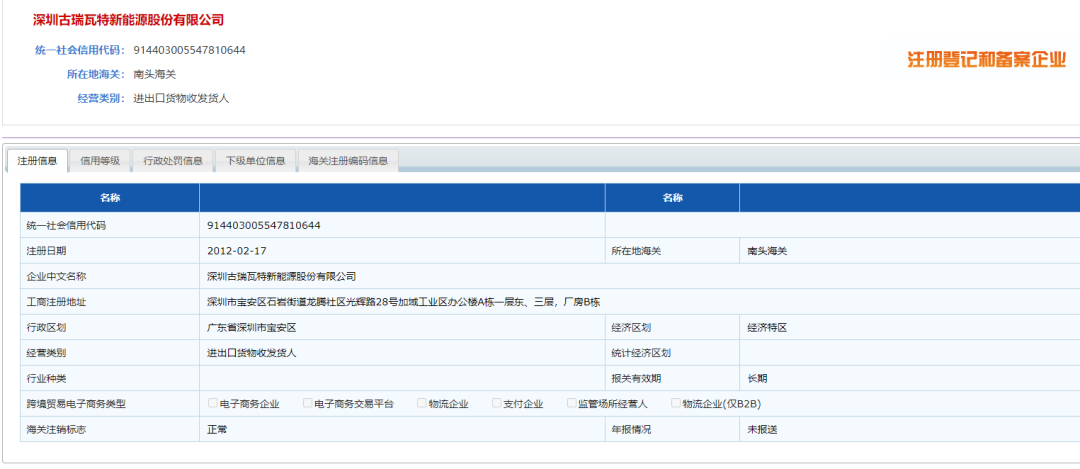1080x469 pixels.
Task: Click the 年报情况 label
Action: click(632, 430)
